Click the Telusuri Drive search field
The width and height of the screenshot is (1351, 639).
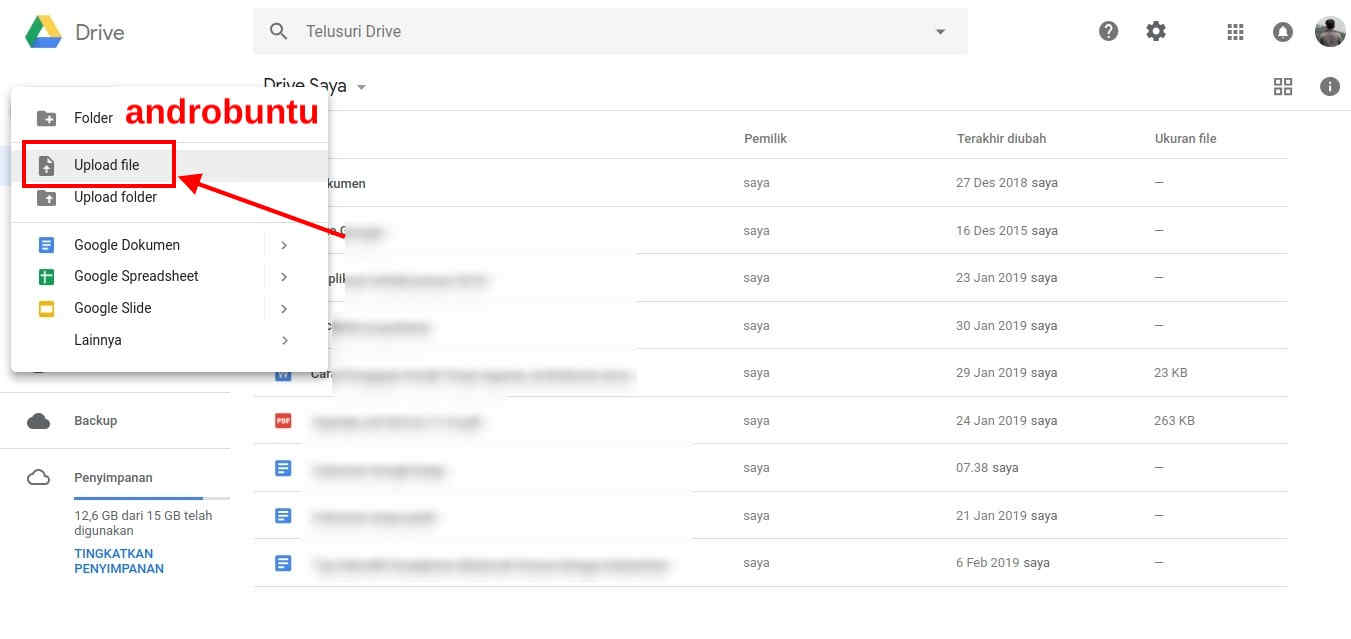500,31
